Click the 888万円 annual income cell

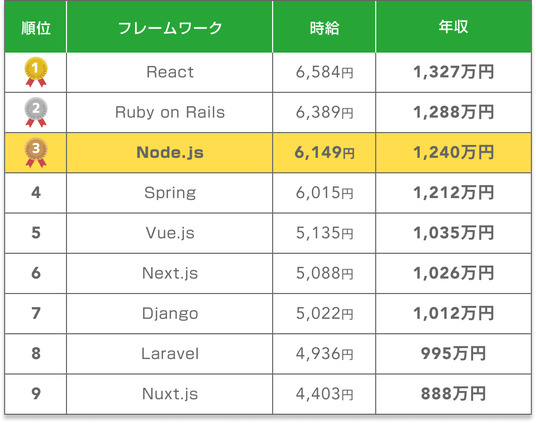coord(453,394)
